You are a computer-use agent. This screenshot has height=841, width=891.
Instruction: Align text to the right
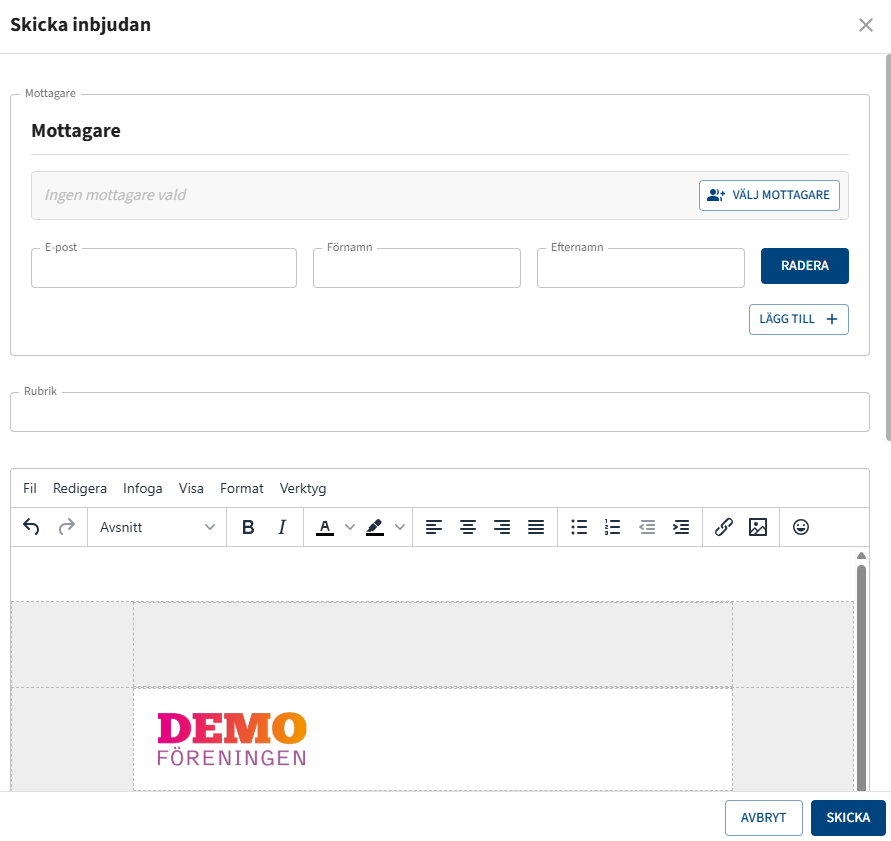tap(502, 527)
